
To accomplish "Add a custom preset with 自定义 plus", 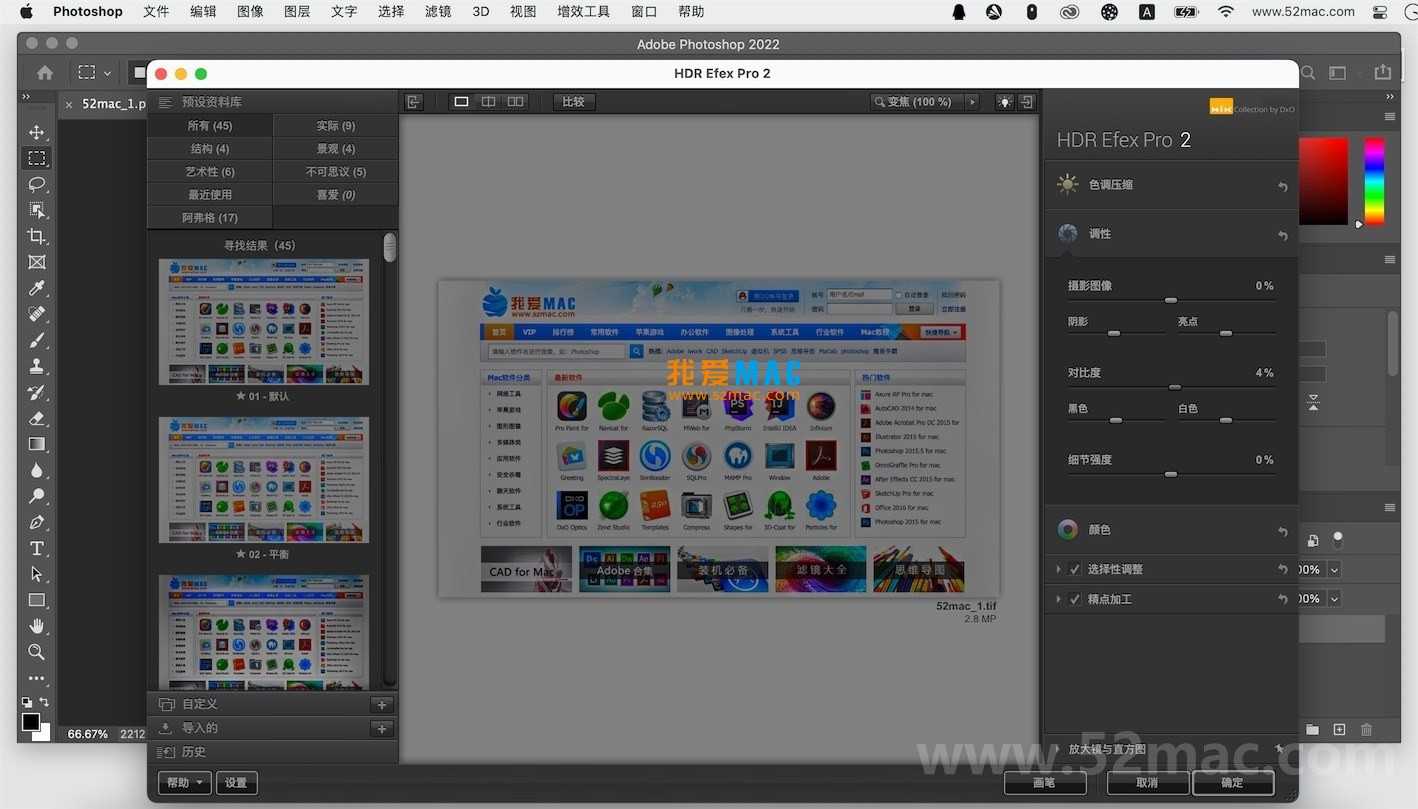I will 381,704.
